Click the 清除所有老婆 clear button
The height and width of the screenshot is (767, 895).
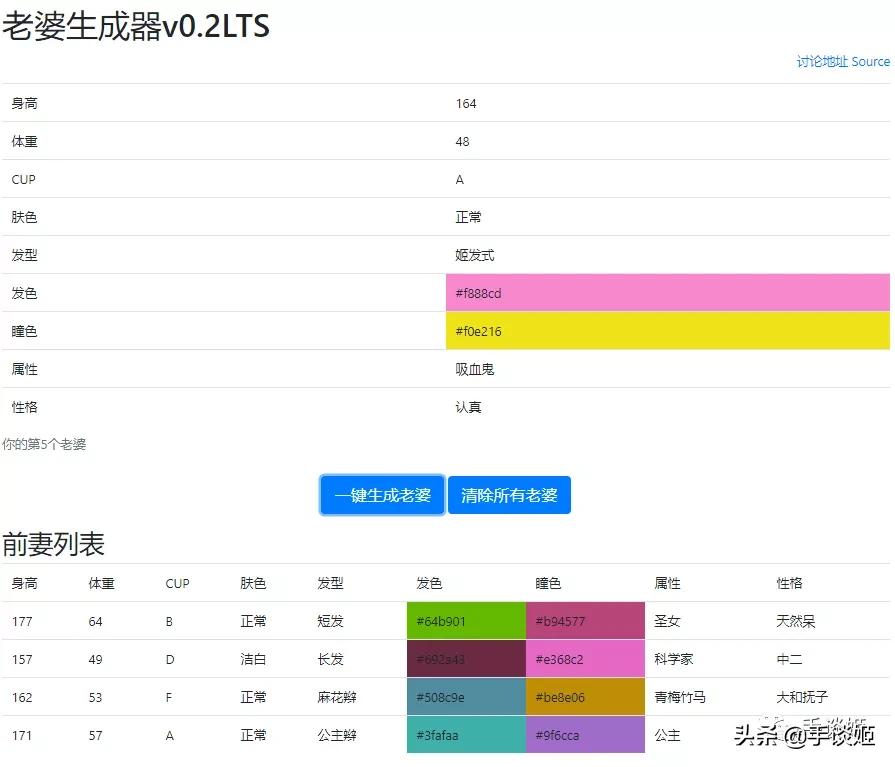510,494
